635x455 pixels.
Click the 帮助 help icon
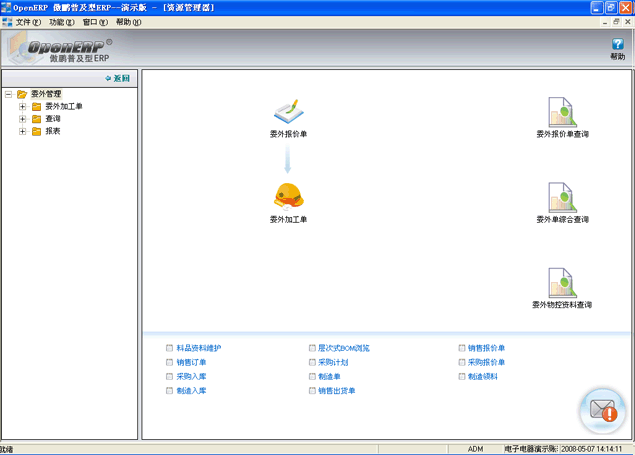(617, 45)
